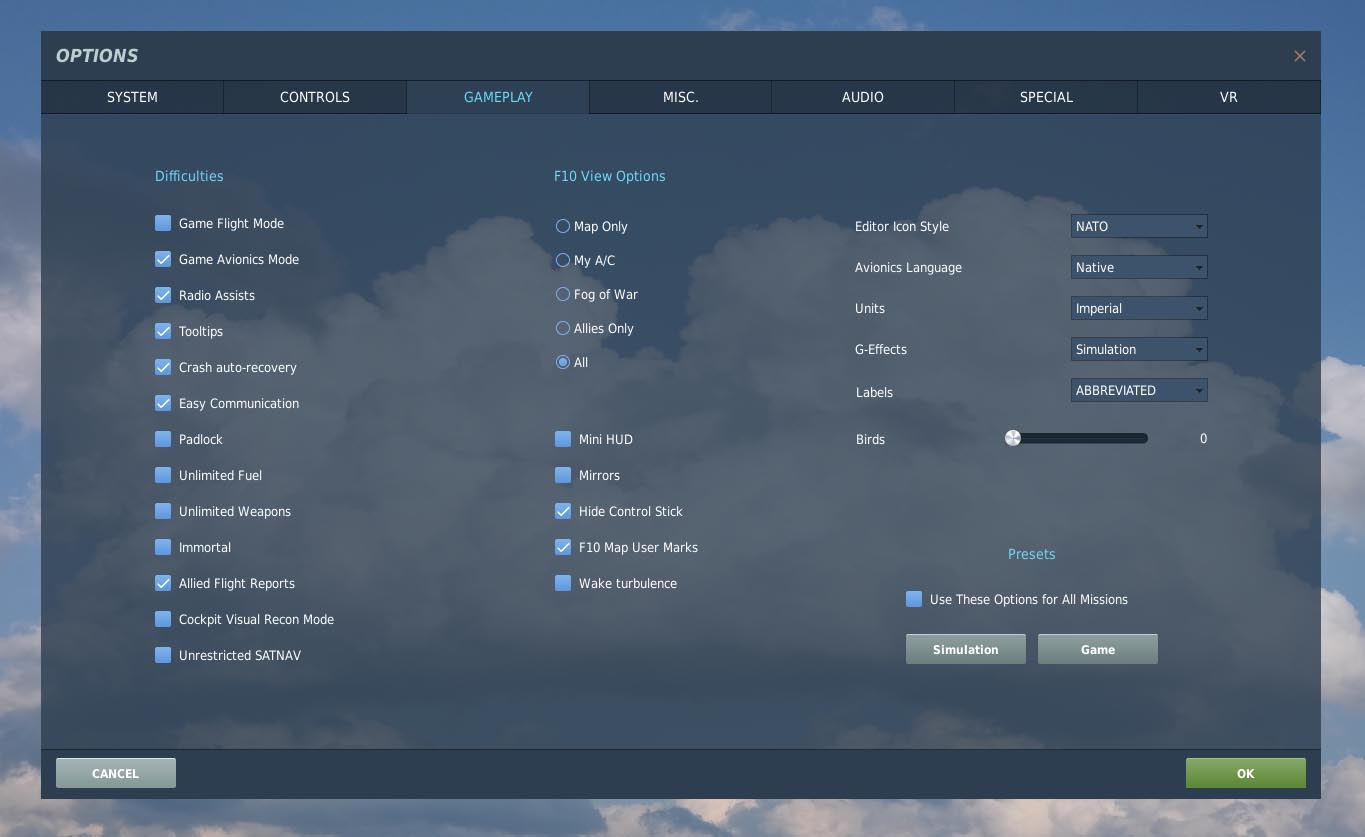This screenshot has height=837, width=1365.
Task: Click the green OK button
Action: 1245,773
